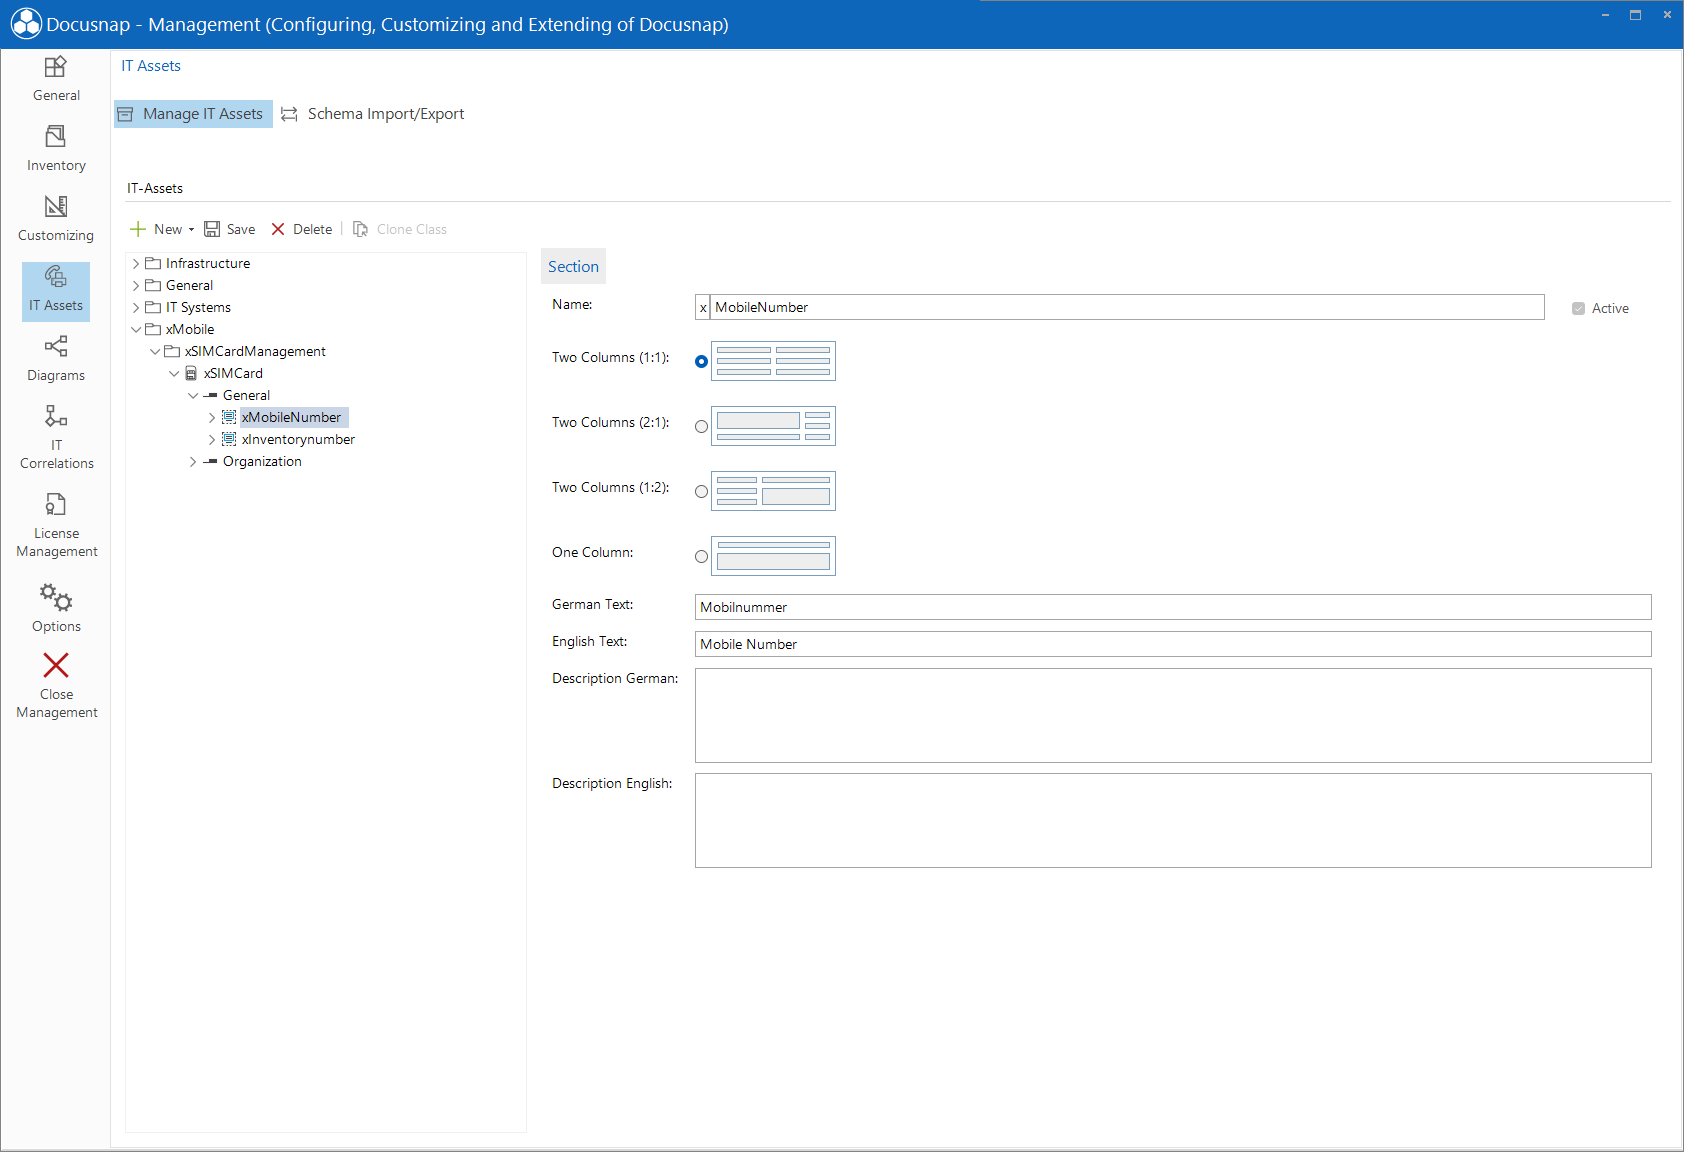Expand the Organization tree node
1684x1152 pixels.
point(193,461)
